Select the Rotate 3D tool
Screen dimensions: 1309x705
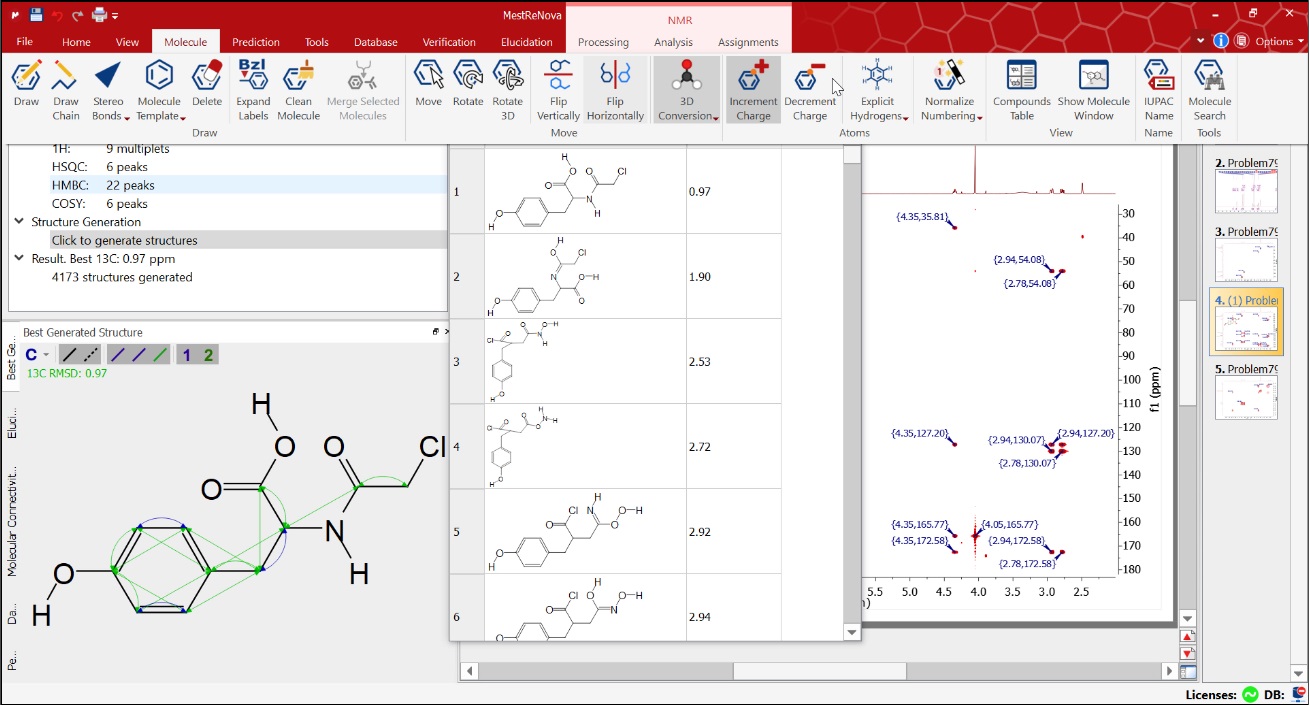tap(507, 88)
